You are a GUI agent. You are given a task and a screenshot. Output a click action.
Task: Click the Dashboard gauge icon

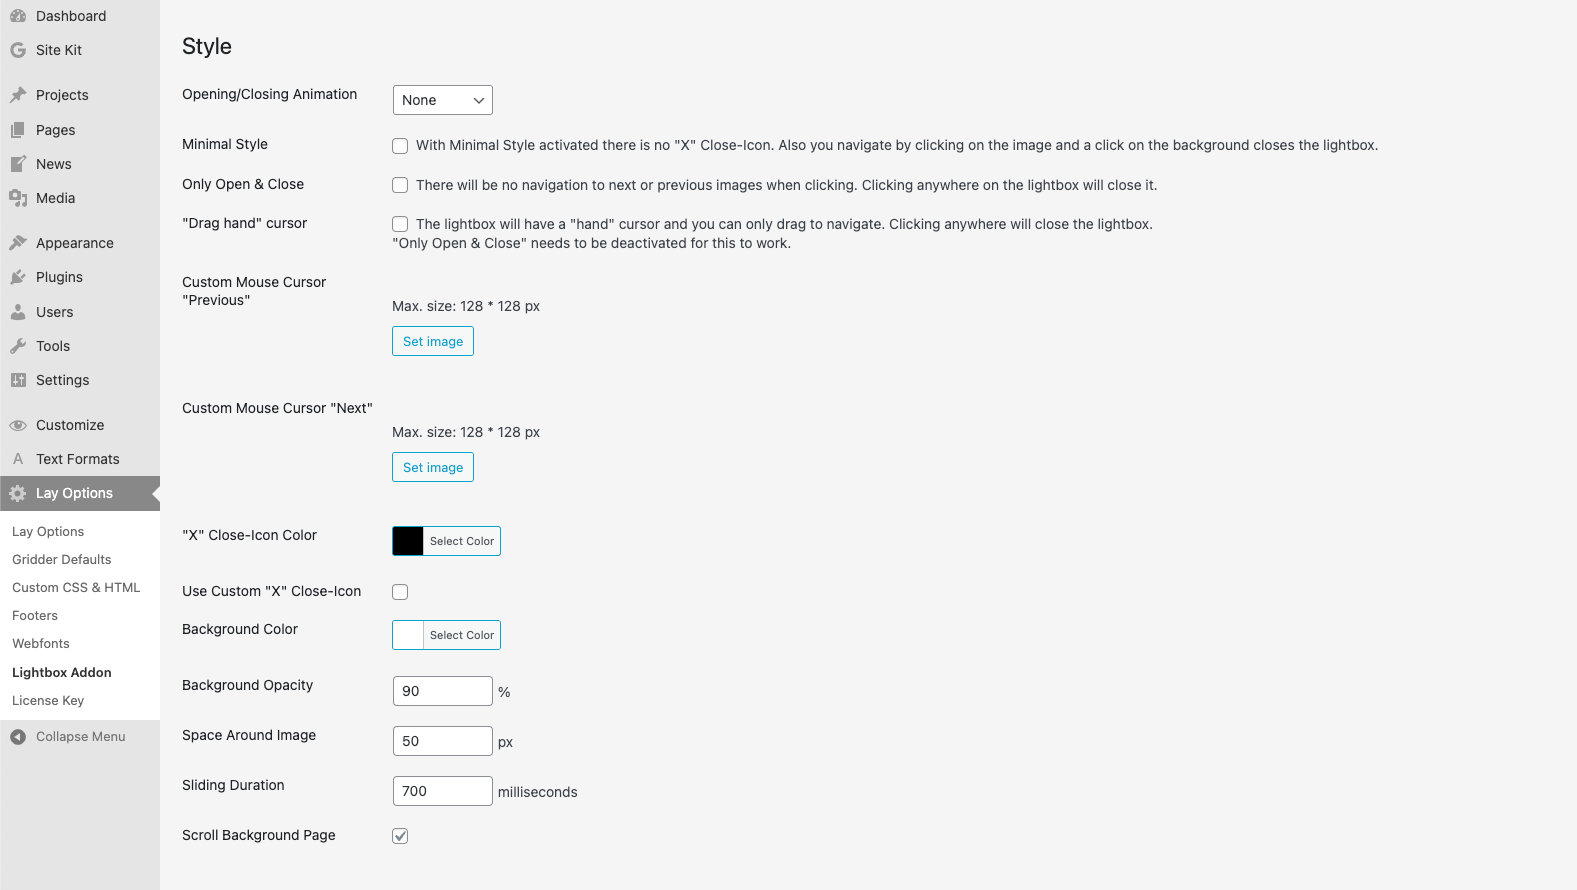18,16
